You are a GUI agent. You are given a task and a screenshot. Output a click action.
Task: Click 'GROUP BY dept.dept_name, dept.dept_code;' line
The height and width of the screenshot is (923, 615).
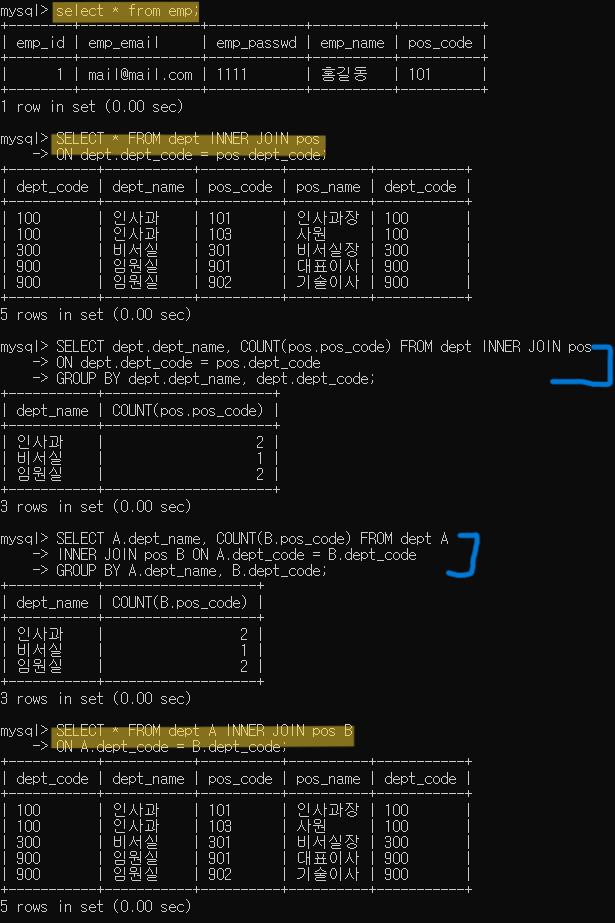pos(215,379)
